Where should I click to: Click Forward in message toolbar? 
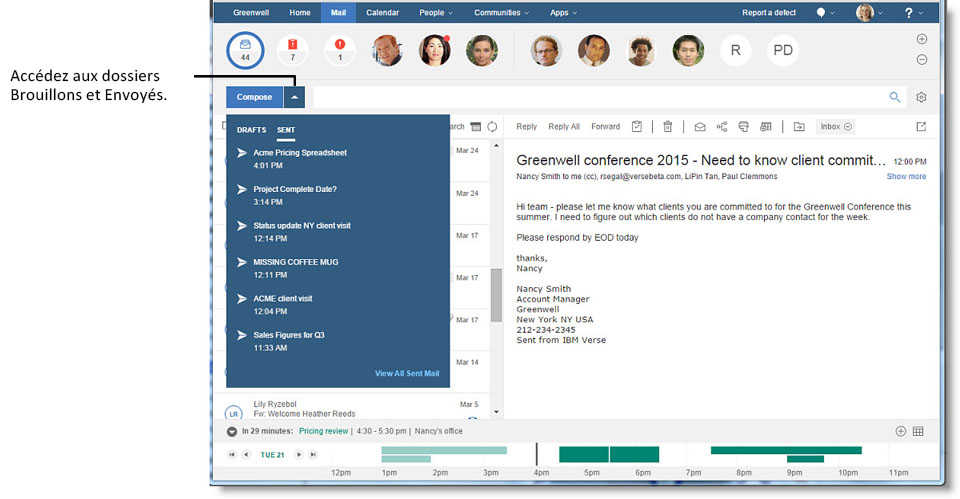tap(606, 127)
